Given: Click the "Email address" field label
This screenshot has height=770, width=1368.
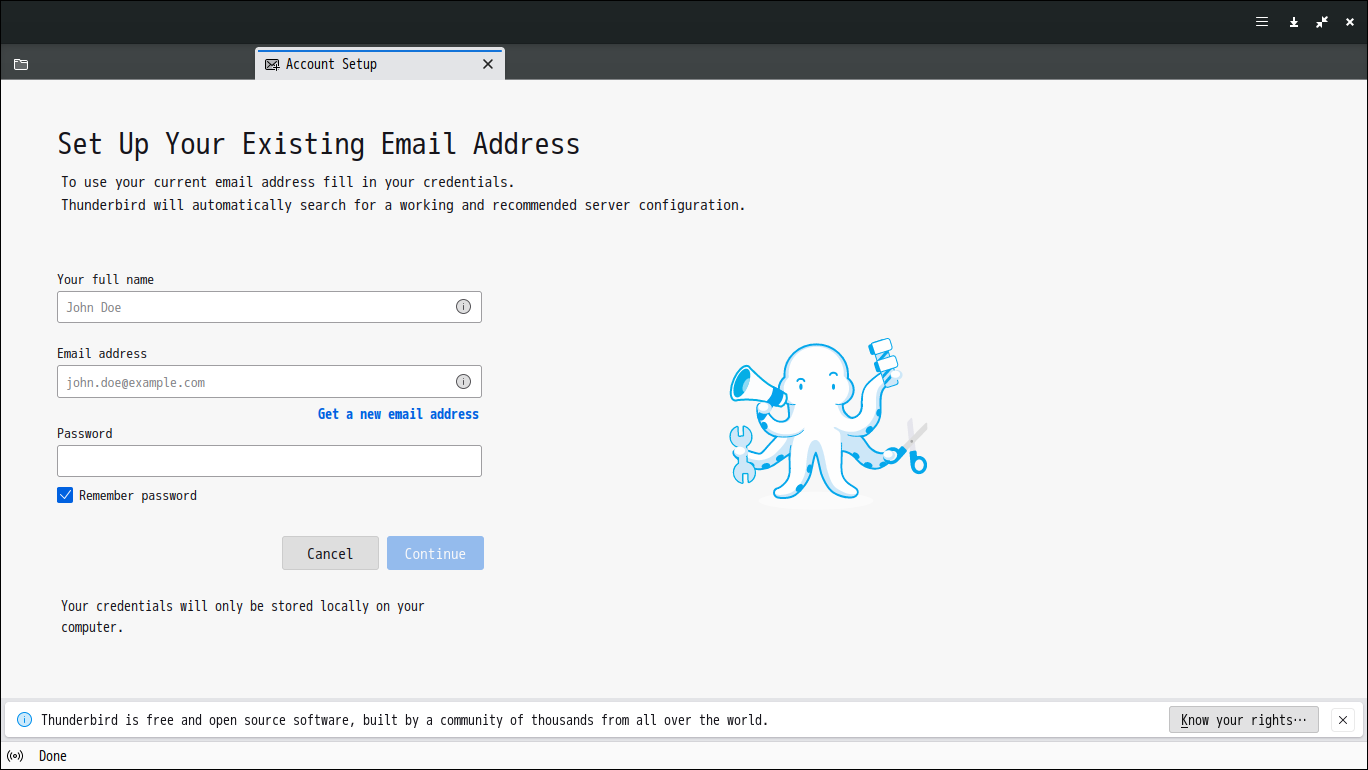Looking at the screenshot, I should coord(102,354).
